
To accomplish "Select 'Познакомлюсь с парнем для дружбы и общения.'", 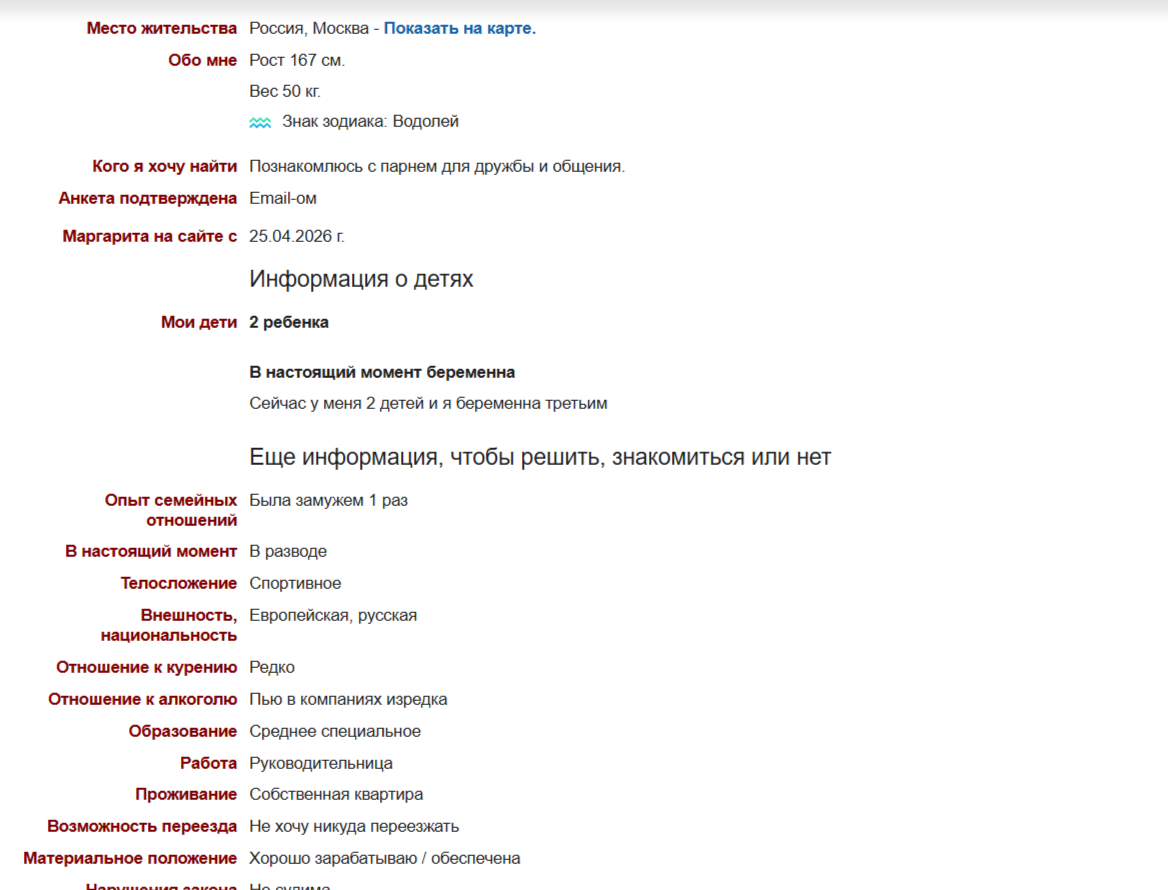I will [x=437, y=166].
